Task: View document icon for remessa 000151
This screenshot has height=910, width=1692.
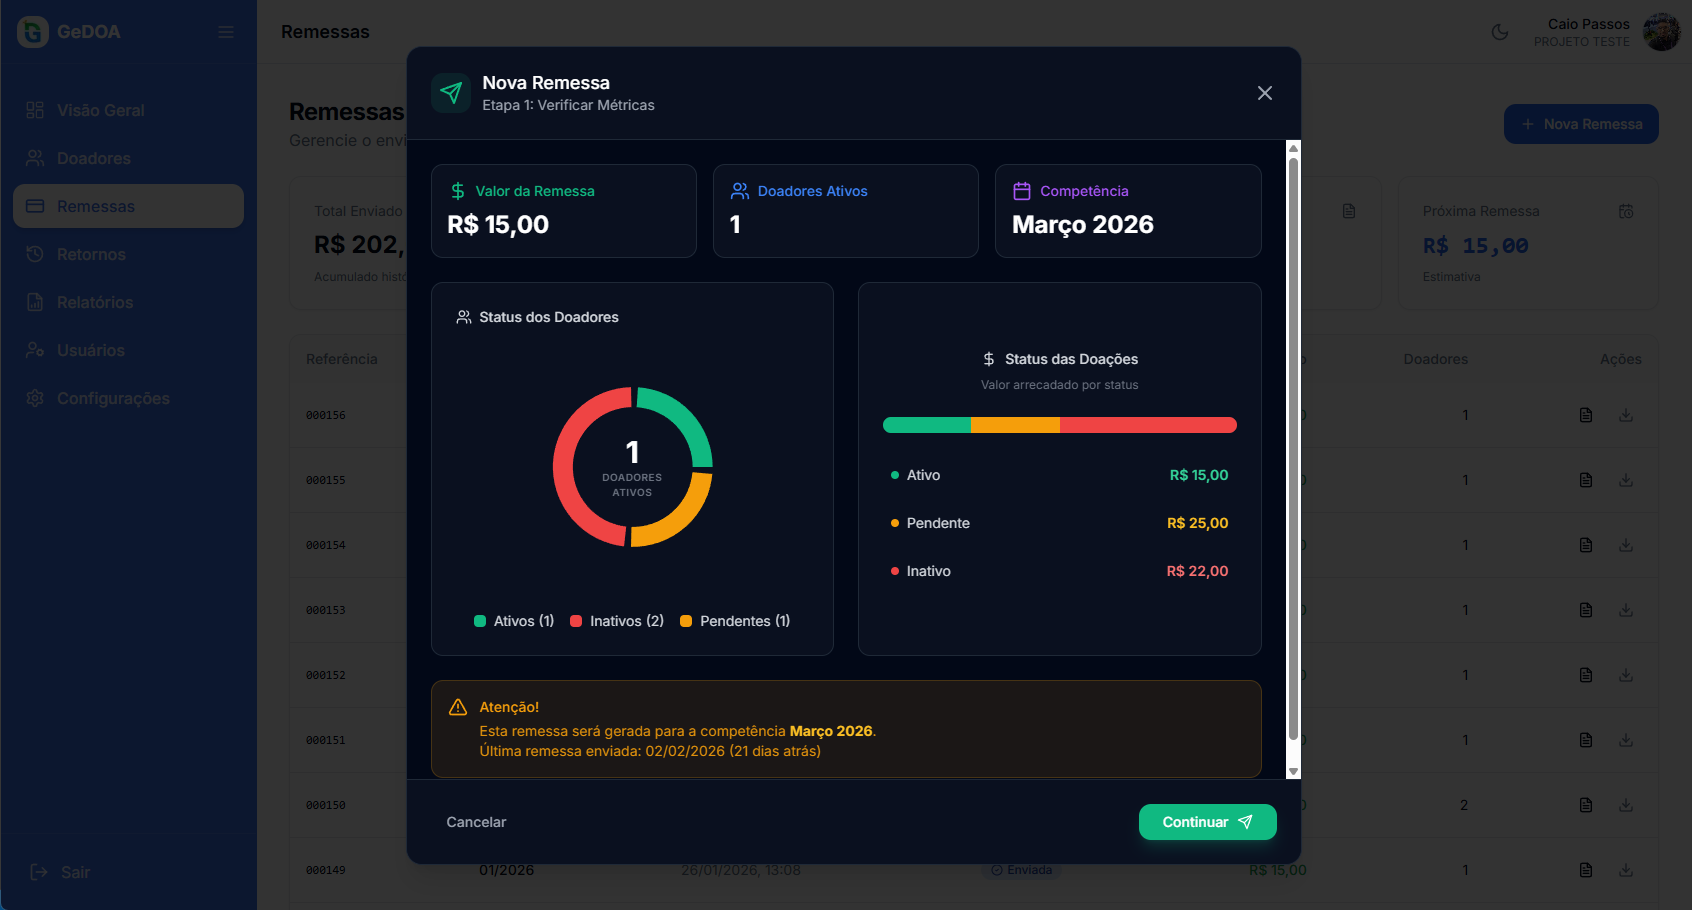Action: tap(1585, 740)
